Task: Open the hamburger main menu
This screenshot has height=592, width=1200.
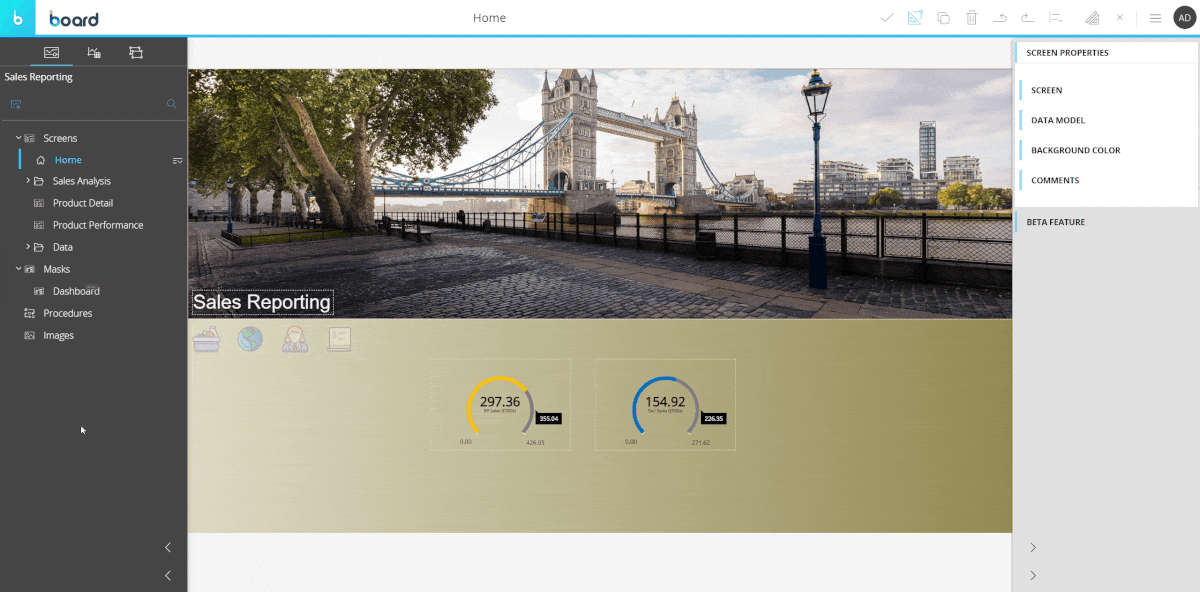Action: tap(1155, 18)
